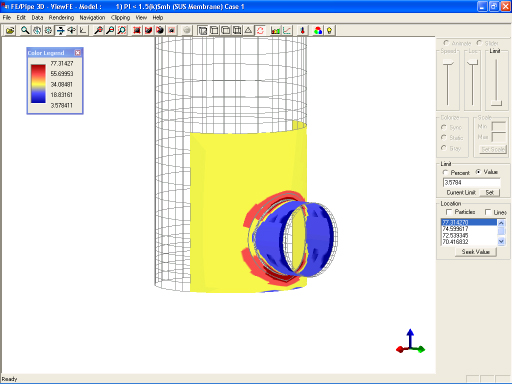Select the Percent limit radio button
This screenshot has width=512, height=384.
(445, 172)
